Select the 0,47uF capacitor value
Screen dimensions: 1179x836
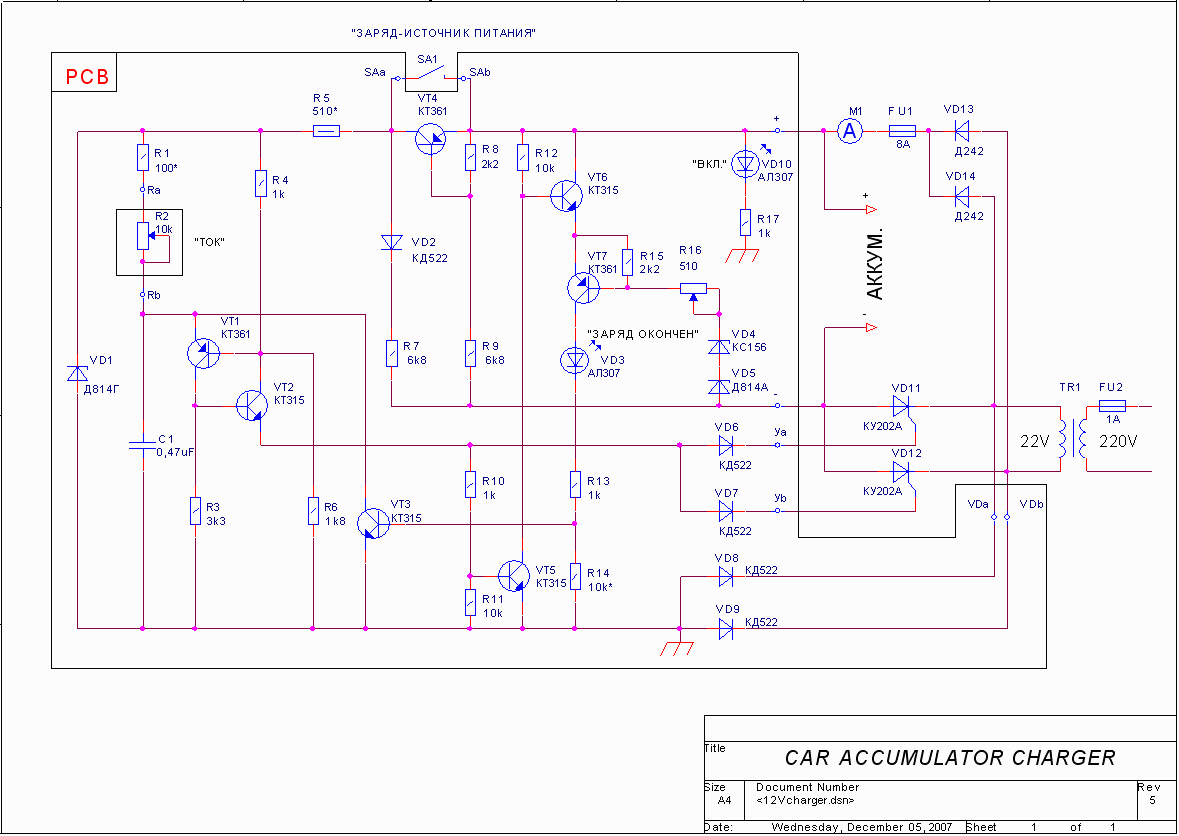coord(176,452)
